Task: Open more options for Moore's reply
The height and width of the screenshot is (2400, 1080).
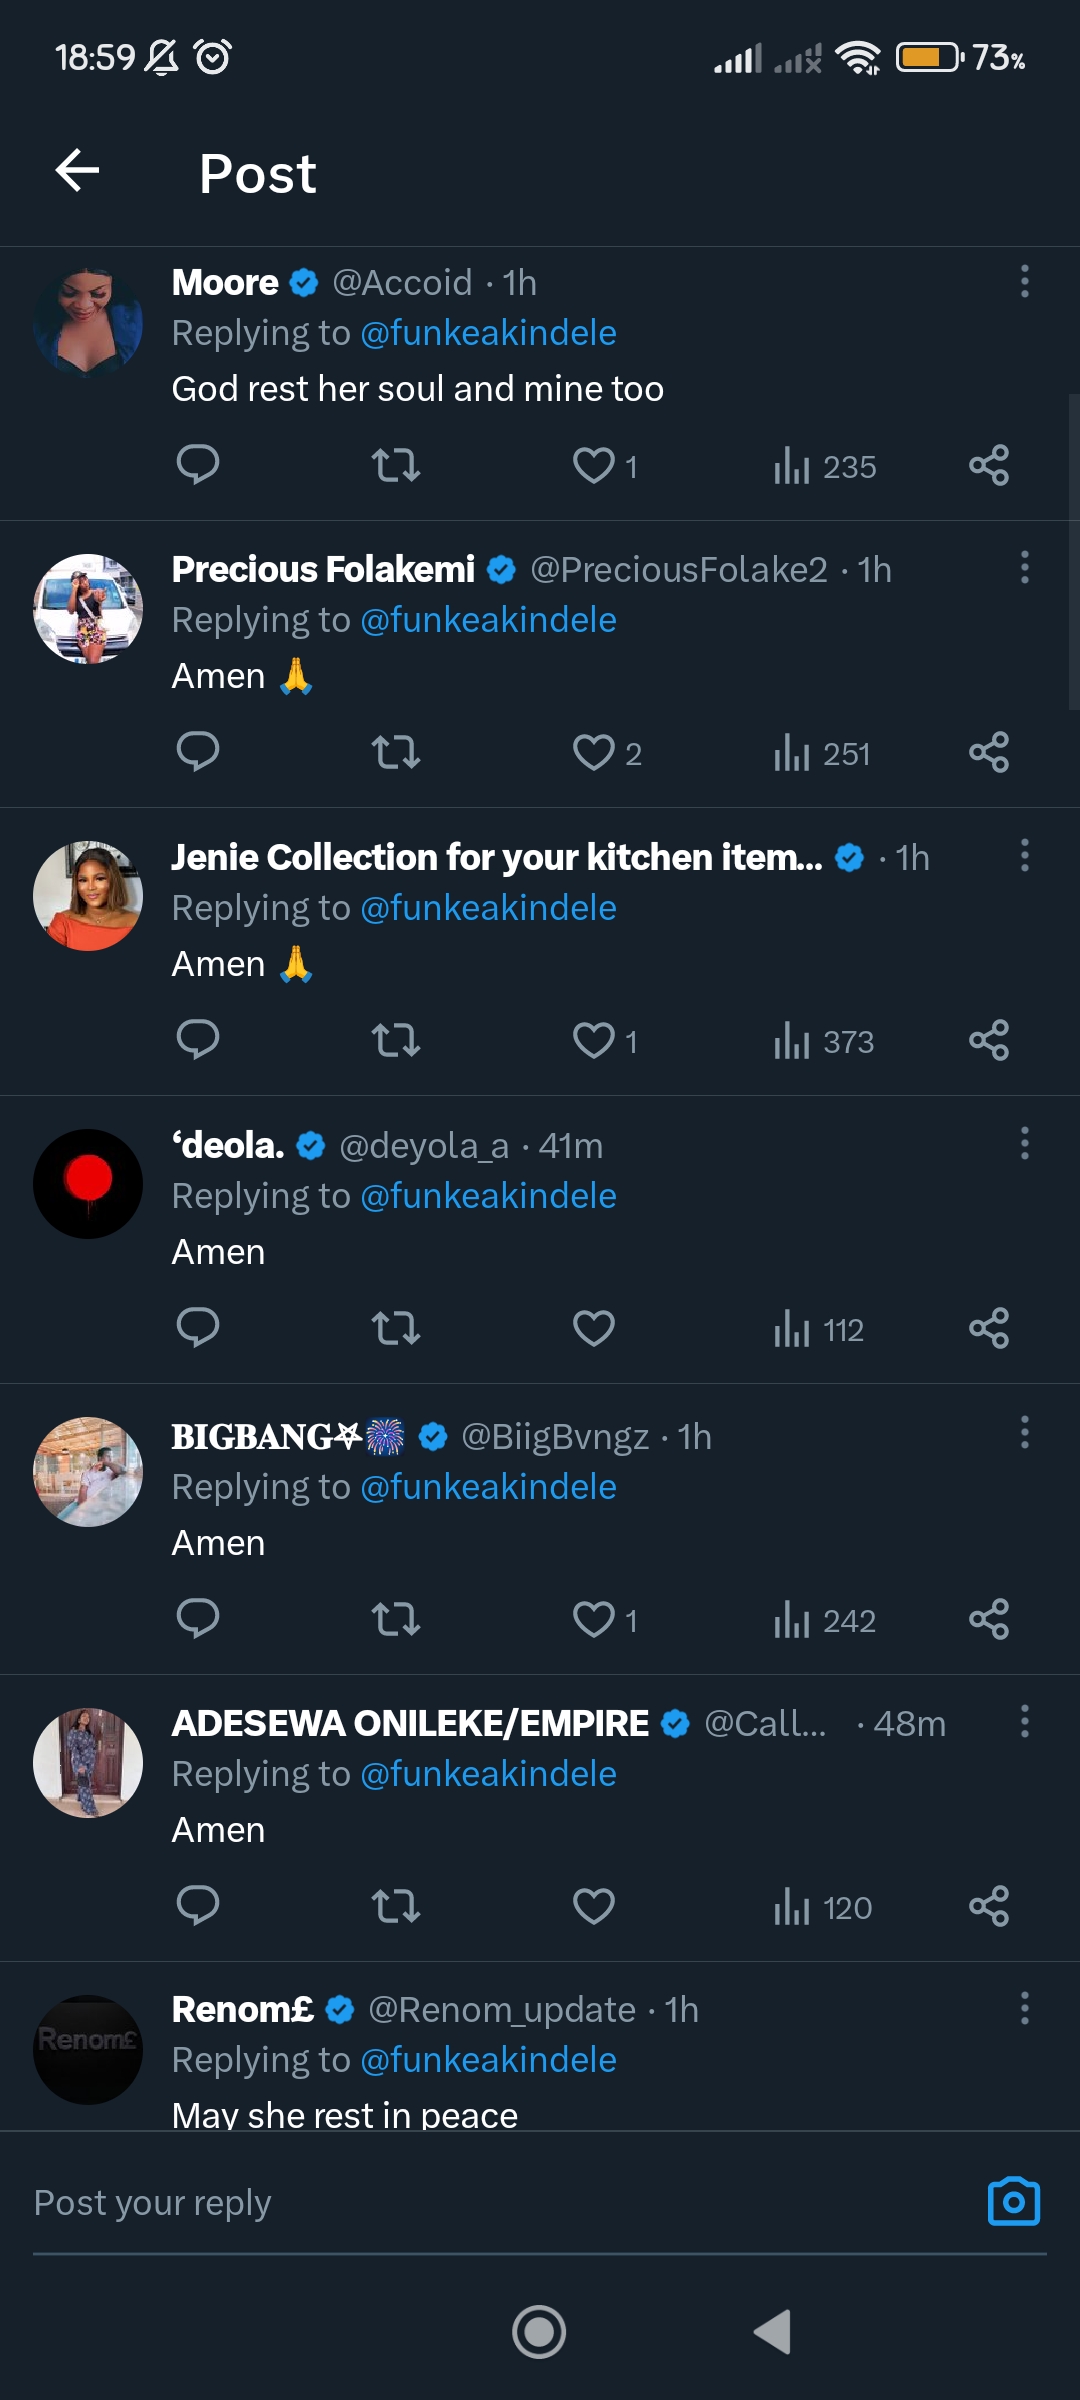Action: pyautogui.click(x=1024, y=282)
